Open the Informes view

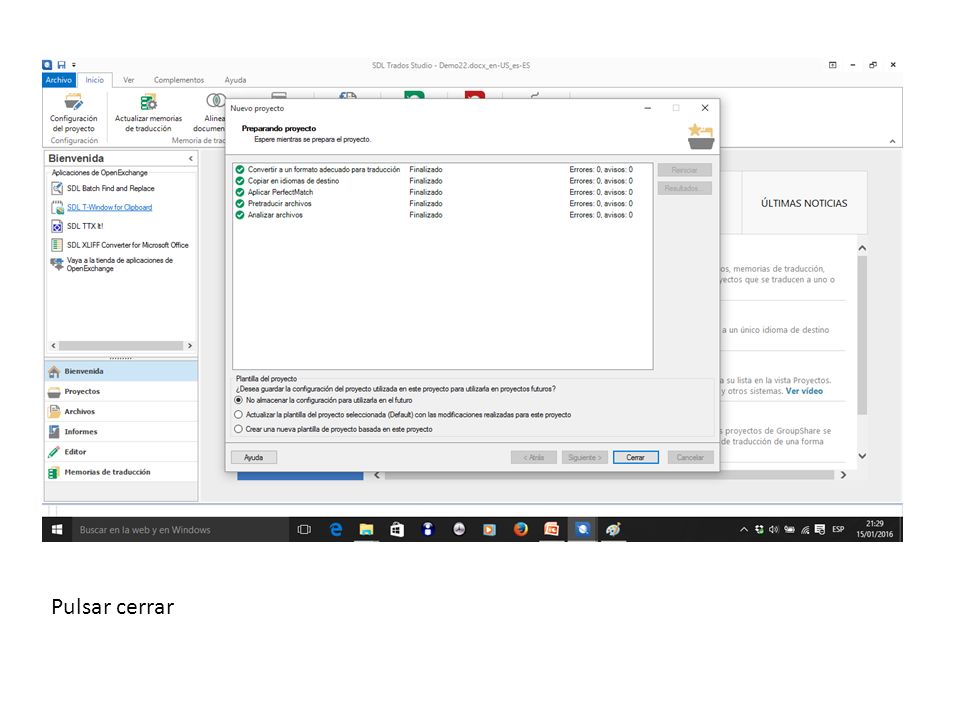[121, 432]
